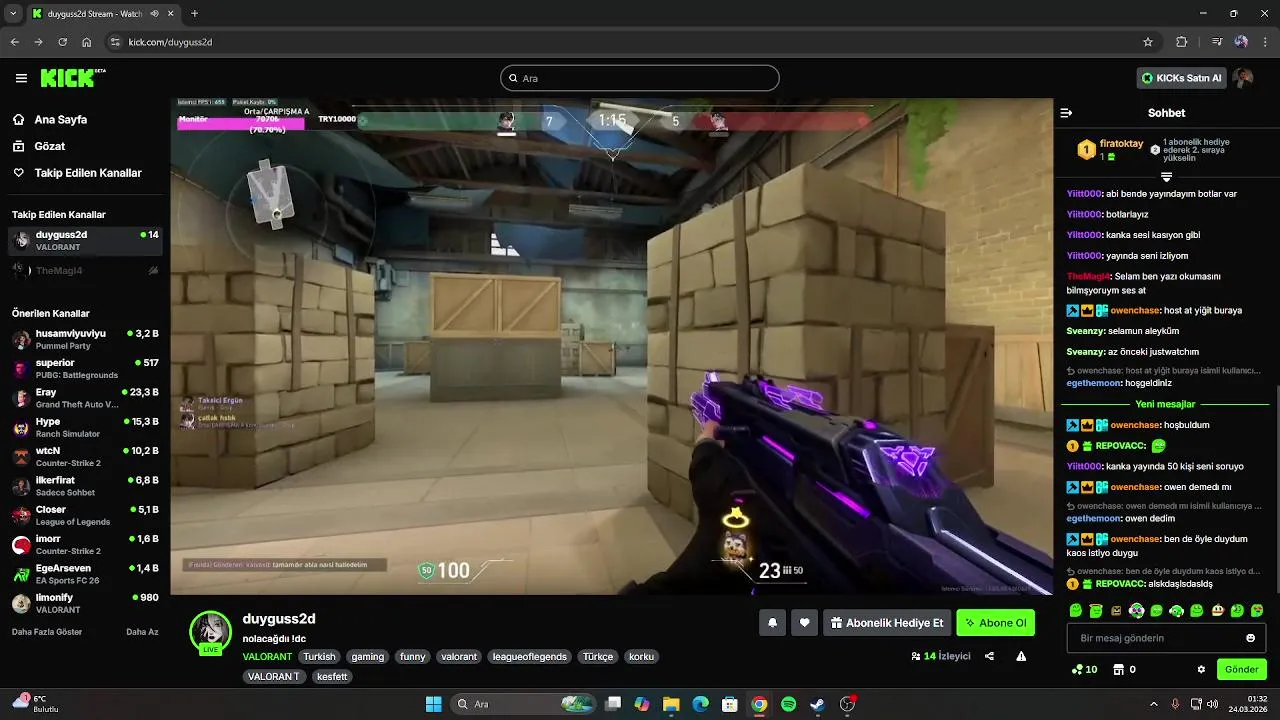The image size is (1280, 720).
Task: Open the Kick hamburger menu
Action: coord(21,78)
